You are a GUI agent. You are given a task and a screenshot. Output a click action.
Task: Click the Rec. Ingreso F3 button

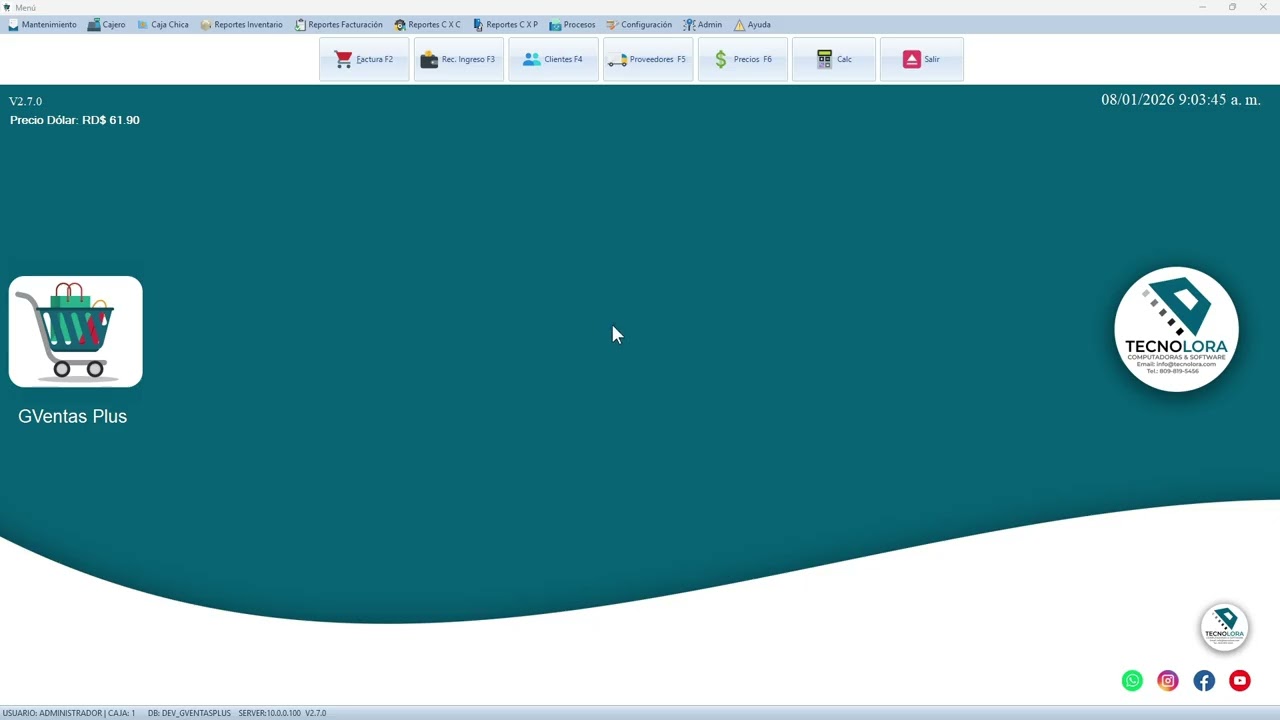click(459, 59)
